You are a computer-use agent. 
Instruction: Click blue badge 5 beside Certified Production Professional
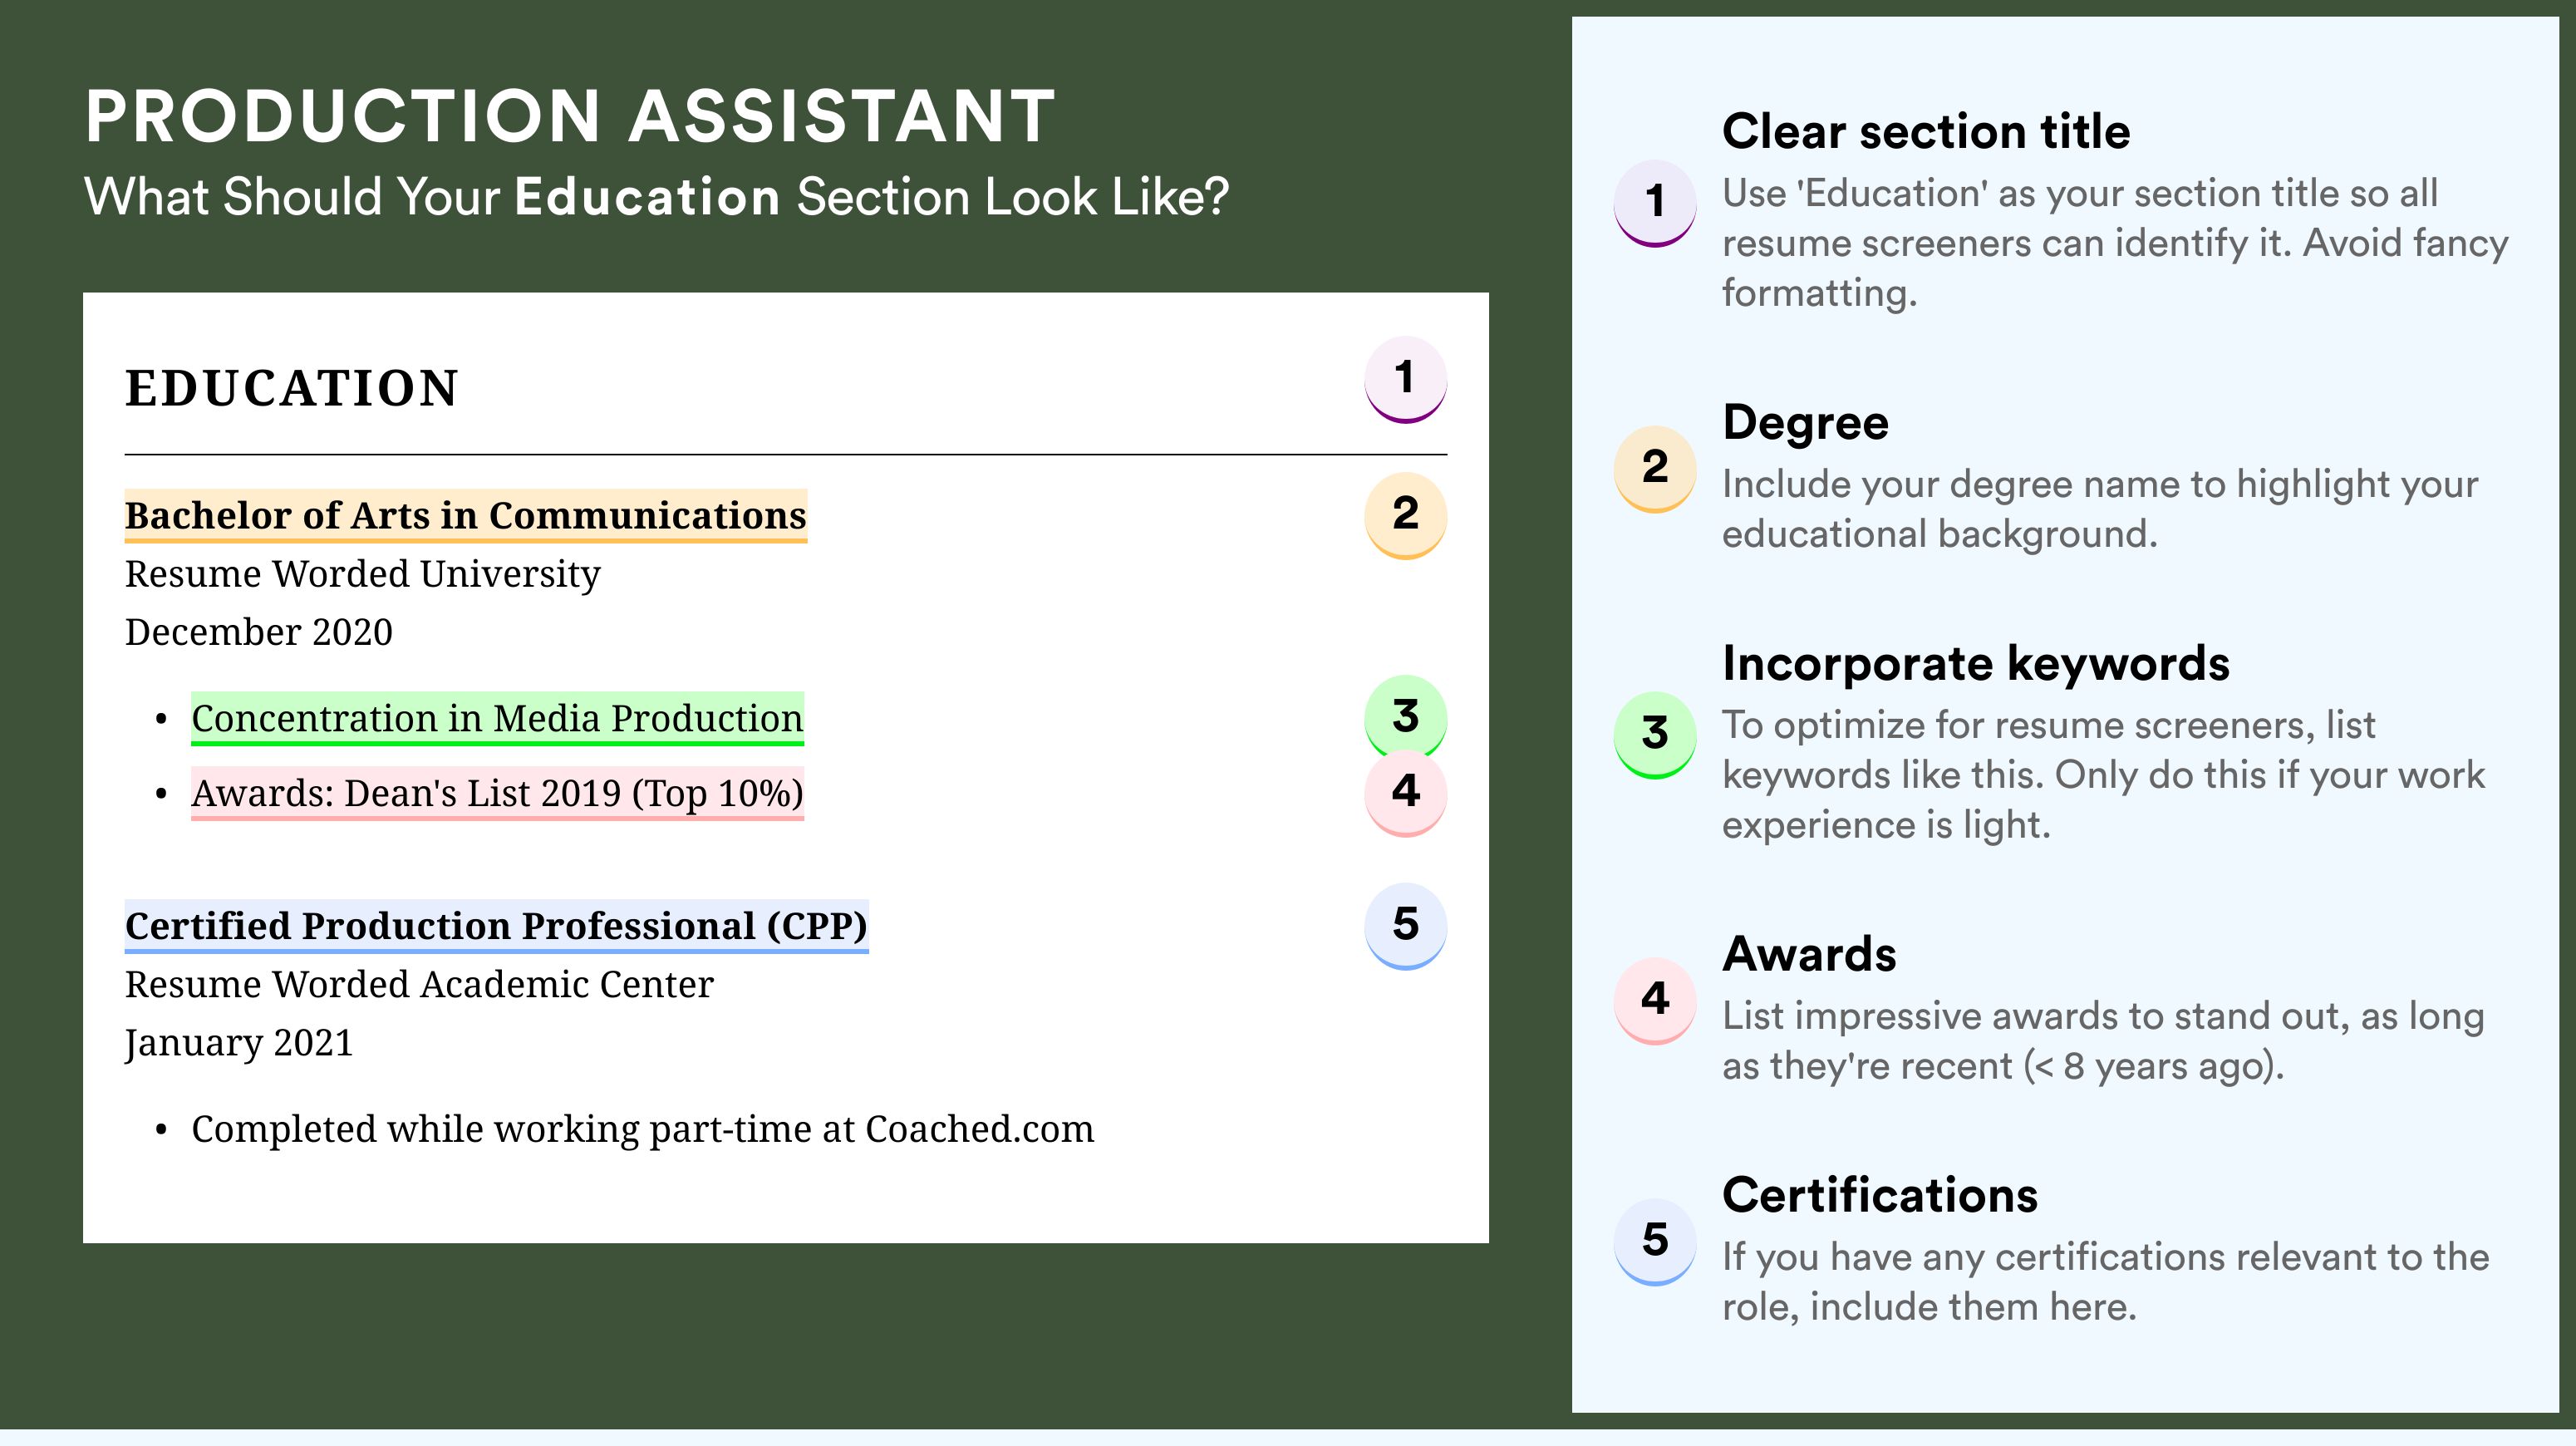1405,926
